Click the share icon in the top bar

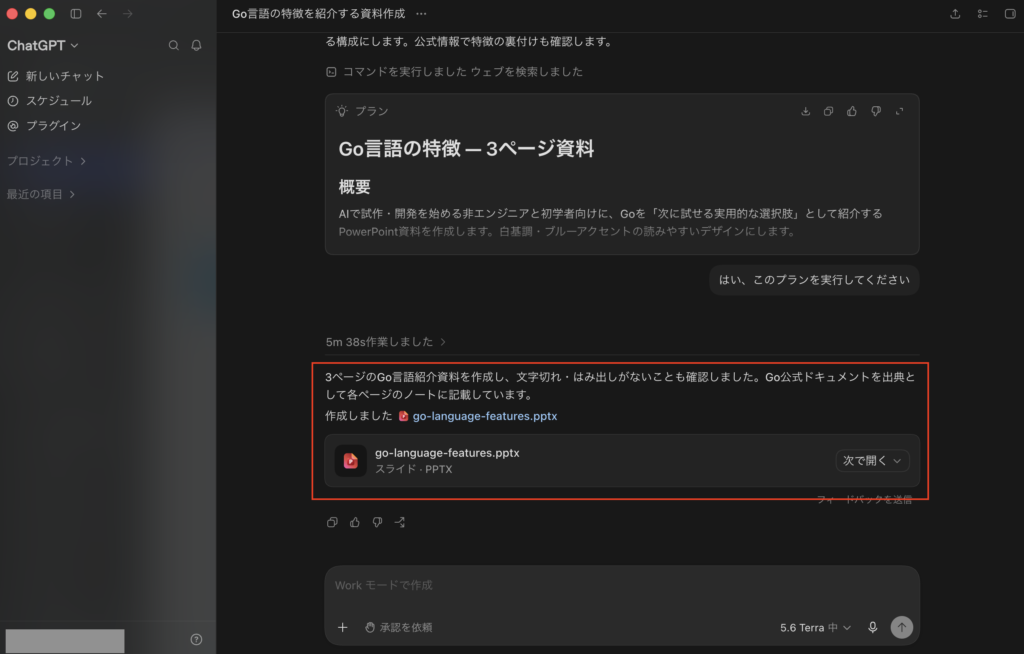tap(955, 13)
